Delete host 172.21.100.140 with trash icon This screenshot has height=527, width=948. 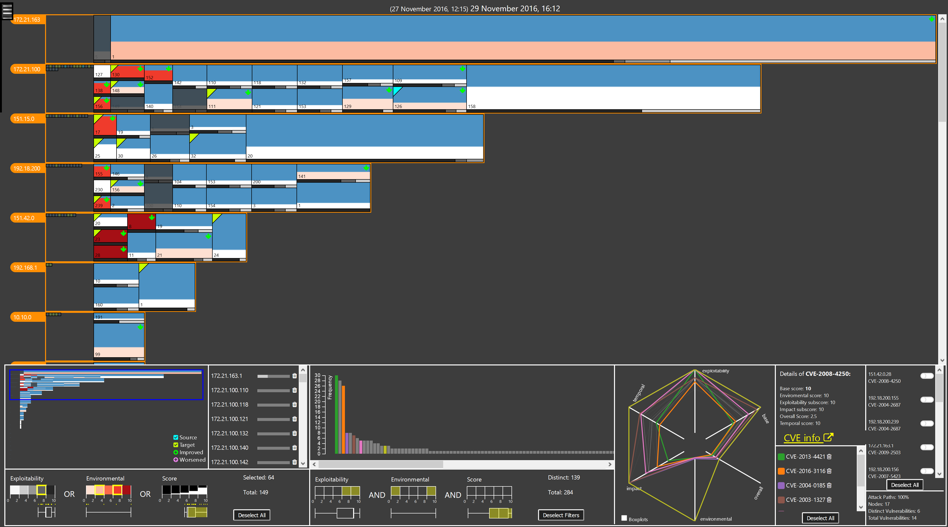(294, 448)
